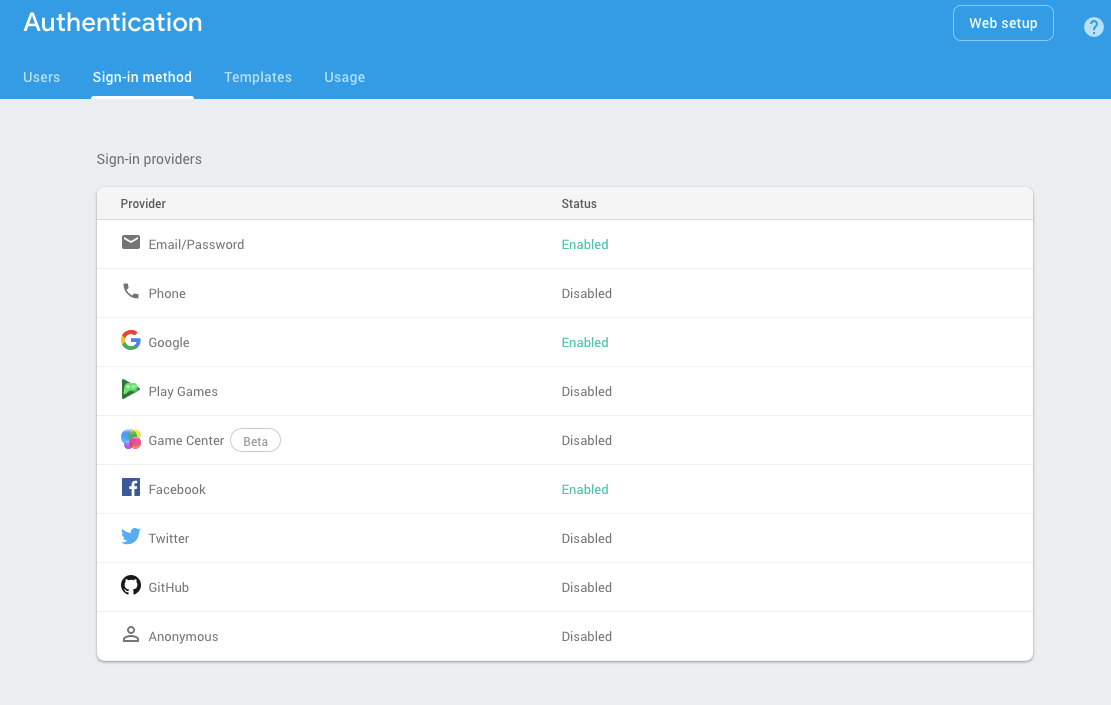Open the GitHub provider label
This screenshot has height=705, width=1111.
169,587
